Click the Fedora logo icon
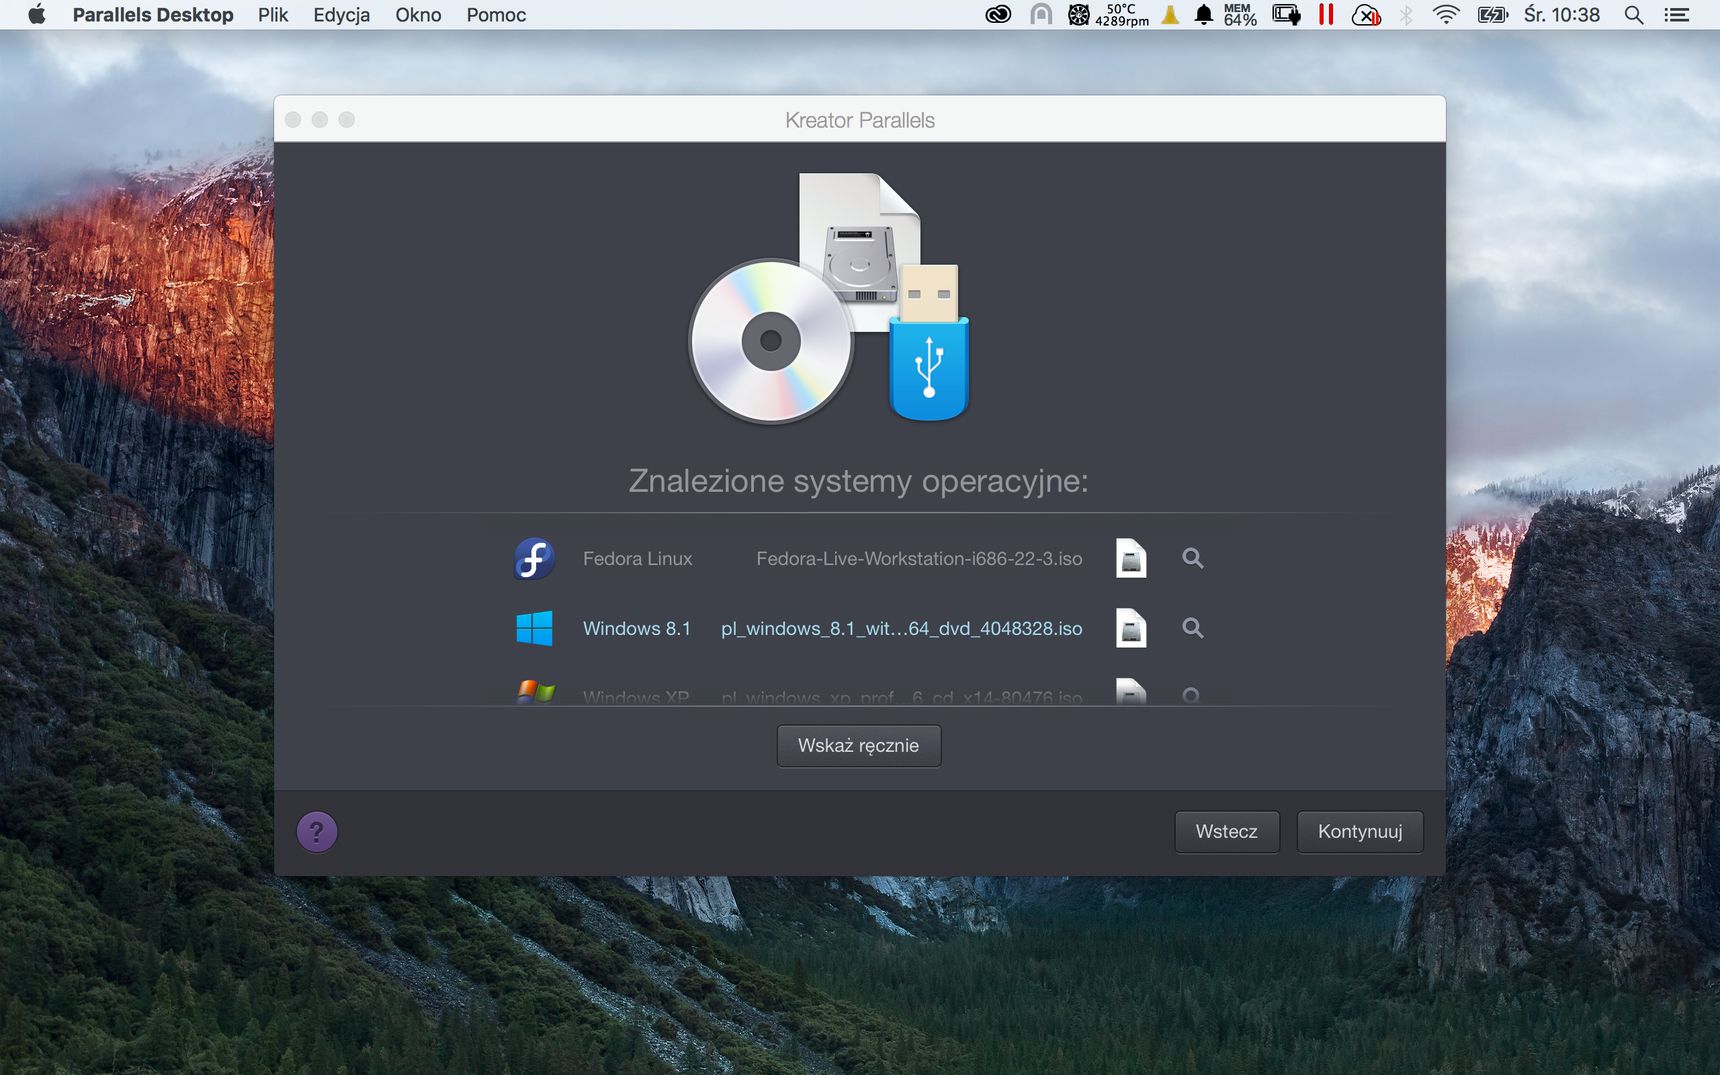This screenshot has width=1720, height=1075. (535, 558)
